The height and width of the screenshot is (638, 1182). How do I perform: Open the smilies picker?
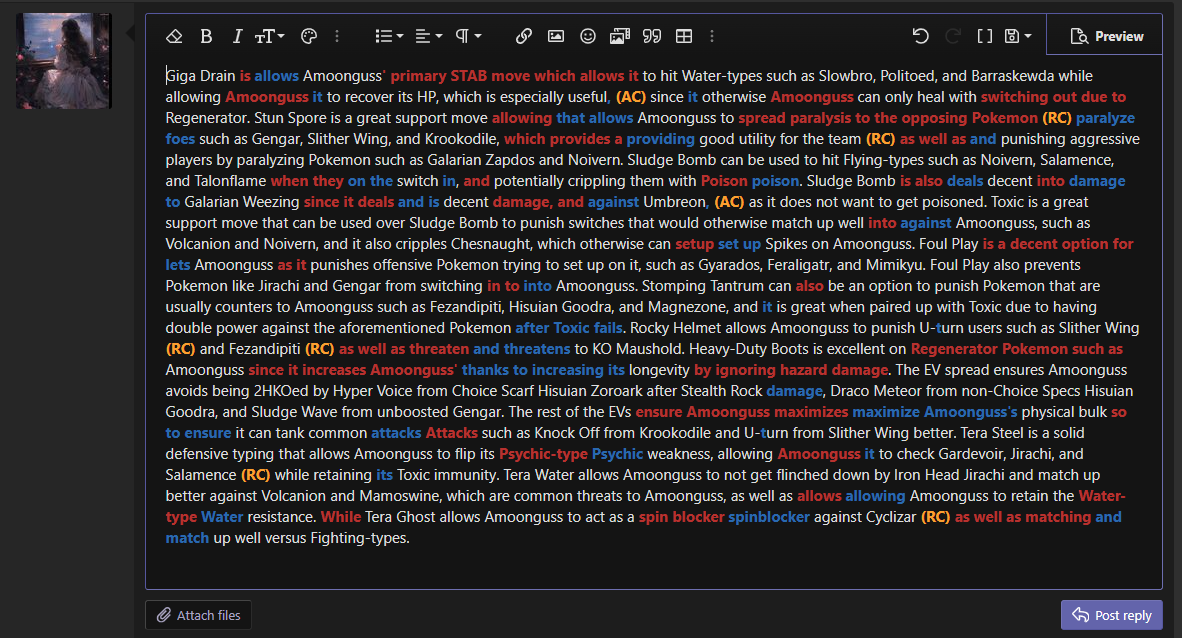point(588,36)
